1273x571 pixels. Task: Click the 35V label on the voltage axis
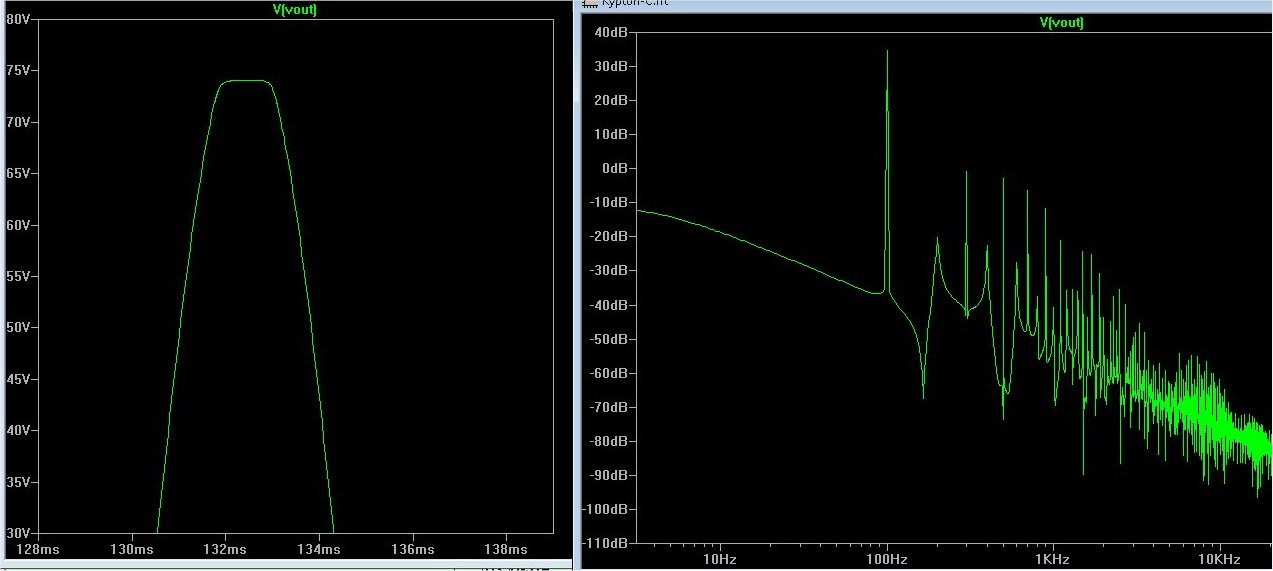click(x=19, y=481)
